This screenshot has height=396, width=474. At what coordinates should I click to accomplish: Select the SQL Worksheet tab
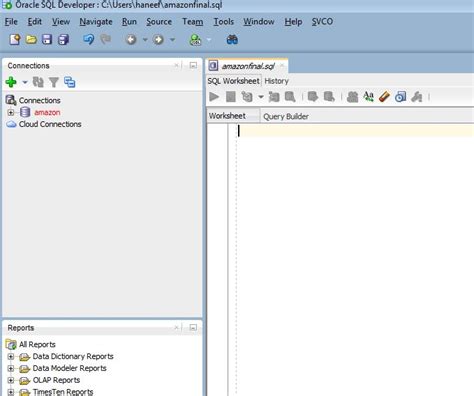coord(233,81)
